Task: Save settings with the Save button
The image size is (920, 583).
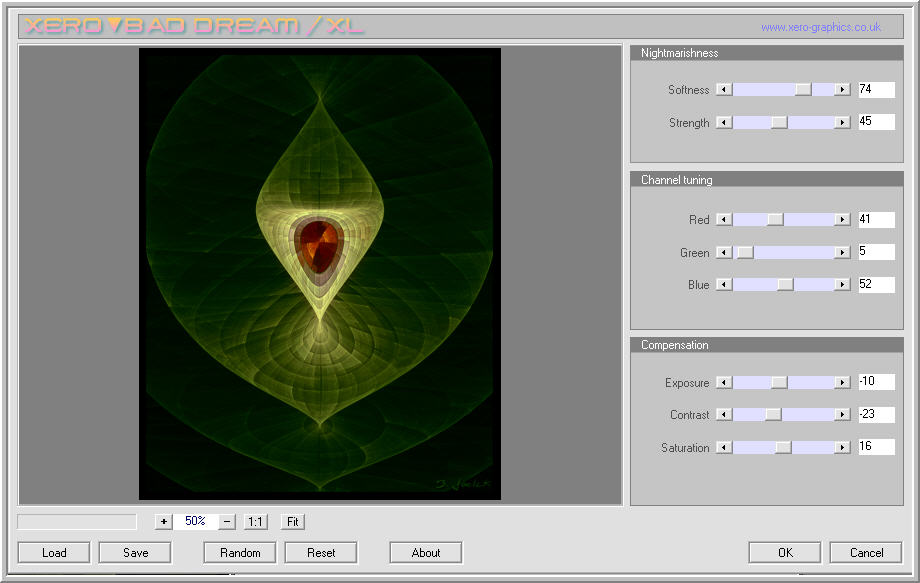Action: [136, 553]
